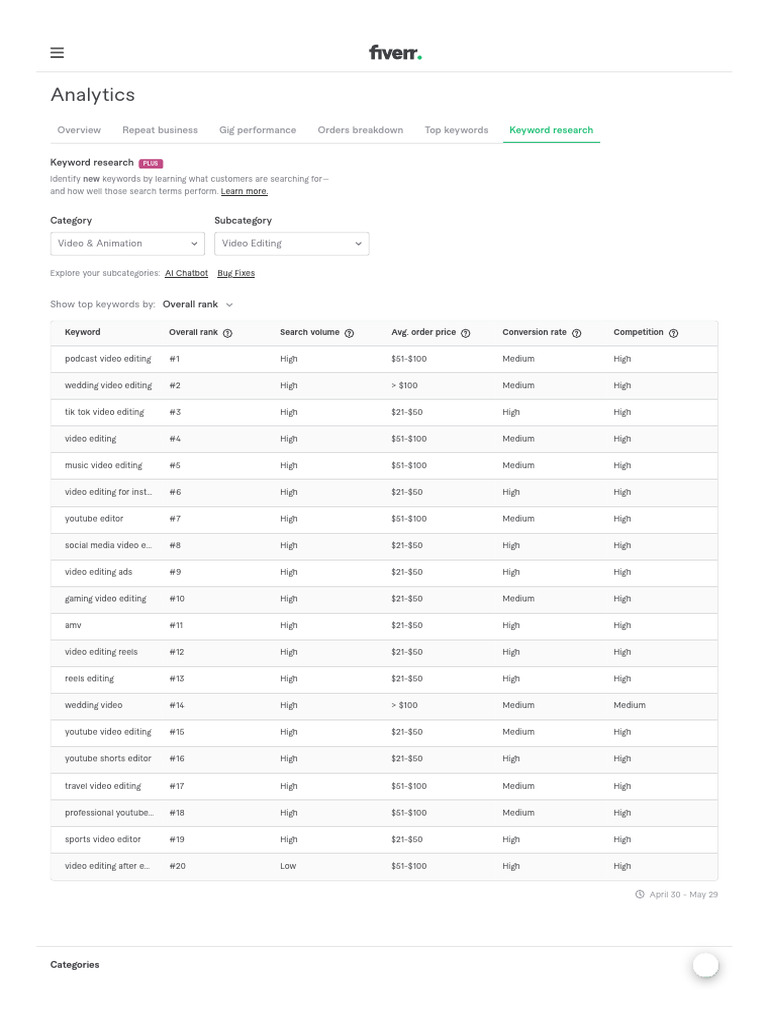Viewport: 768px width, 1024px height.
Task: Open the Category dropdown
Action: coord(127,244)
